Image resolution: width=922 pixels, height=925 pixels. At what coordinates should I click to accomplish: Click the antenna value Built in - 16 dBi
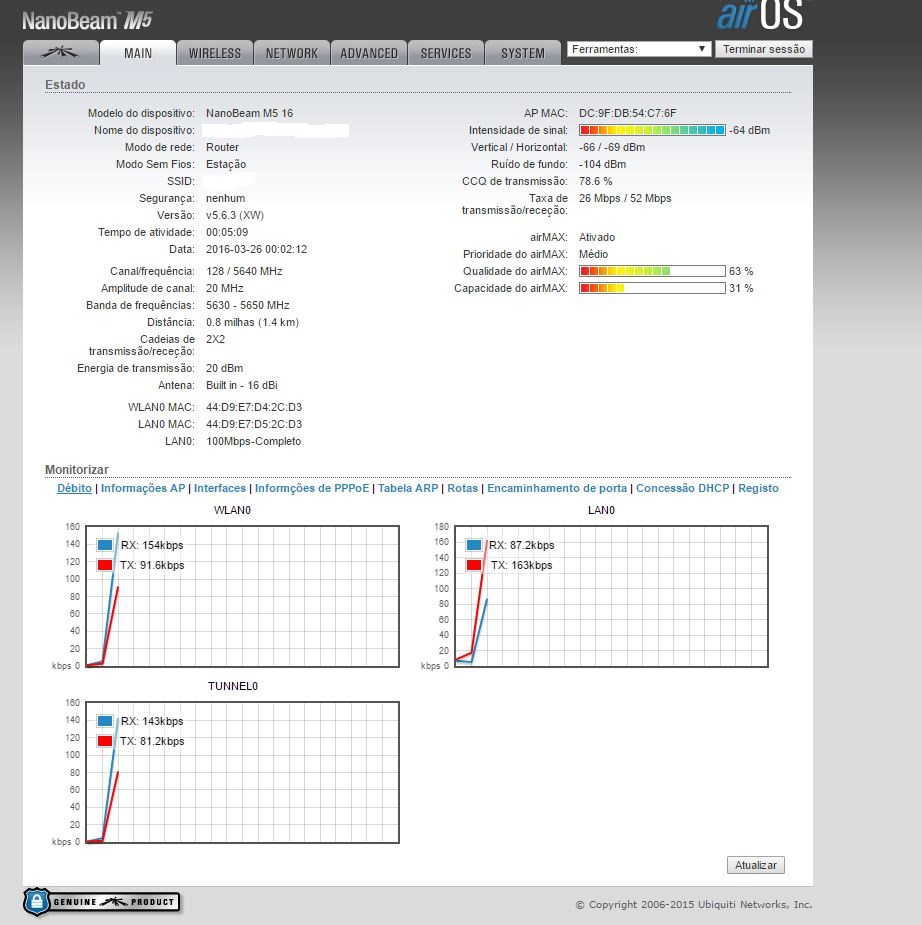pos(242,385)
